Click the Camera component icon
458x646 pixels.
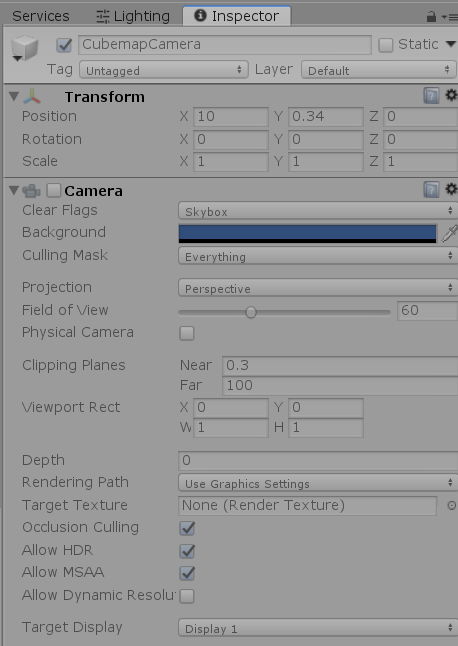tap(31, 191)
